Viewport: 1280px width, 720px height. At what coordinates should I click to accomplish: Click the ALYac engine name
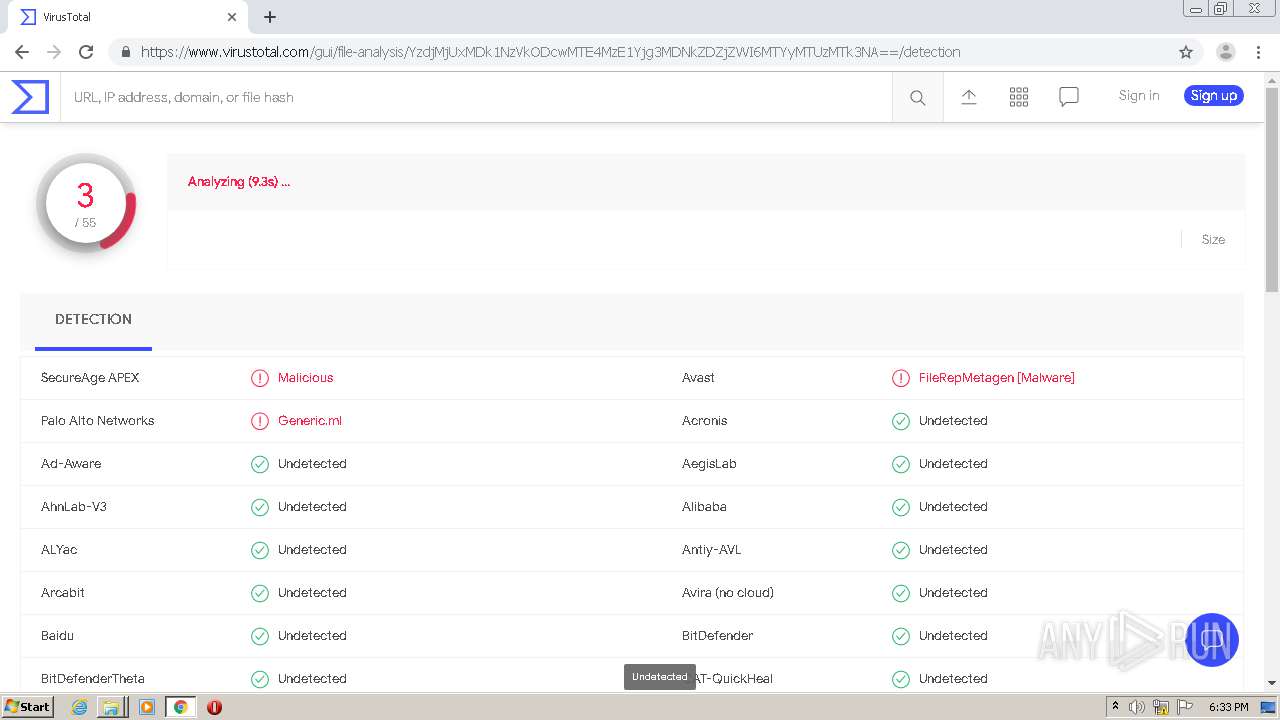click(59, 550)
